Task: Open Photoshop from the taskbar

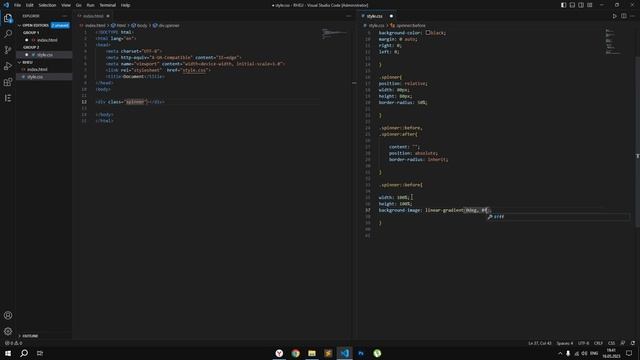Action: click(x=361, y=353)
